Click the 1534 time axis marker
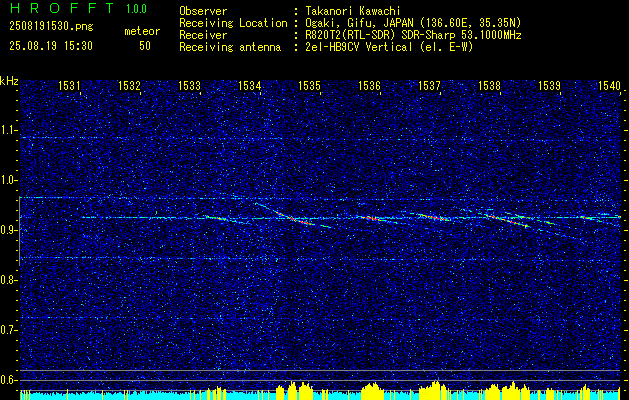The image size is (629, 400). tap(250, 85)
